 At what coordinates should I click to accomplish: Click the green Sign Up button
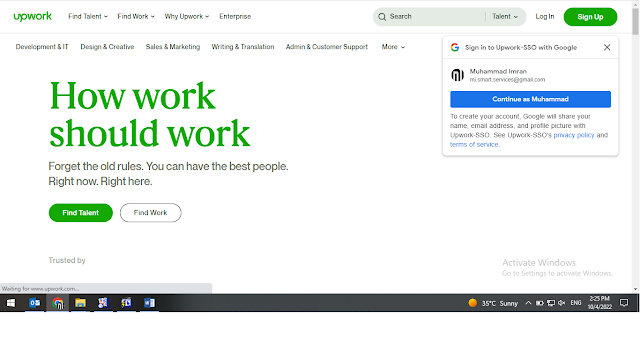590,17
